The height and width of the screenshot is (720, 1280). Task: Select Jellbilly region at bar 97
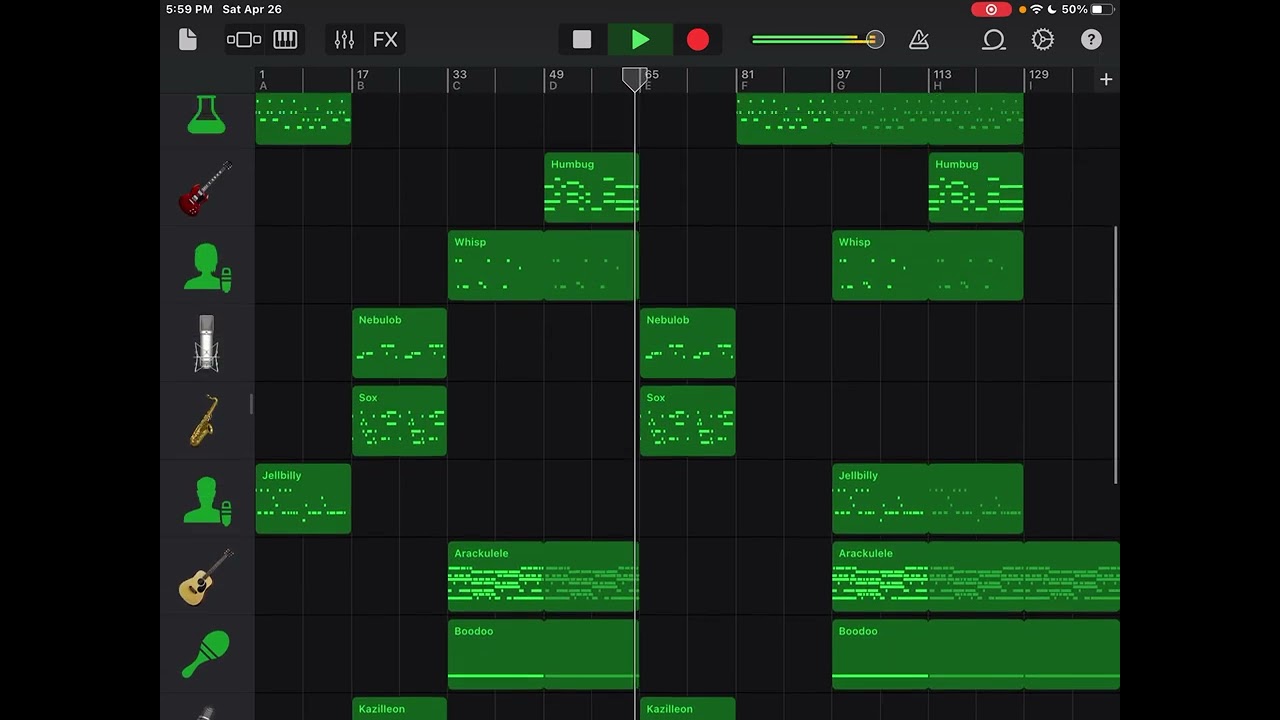(928, 499)
